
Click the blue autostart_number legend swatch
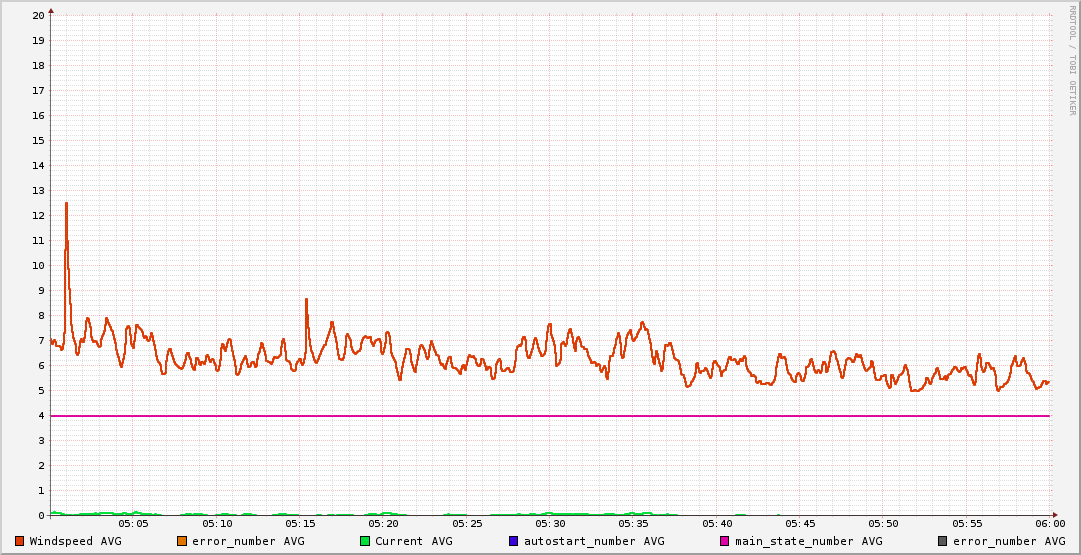coord(514,541)
